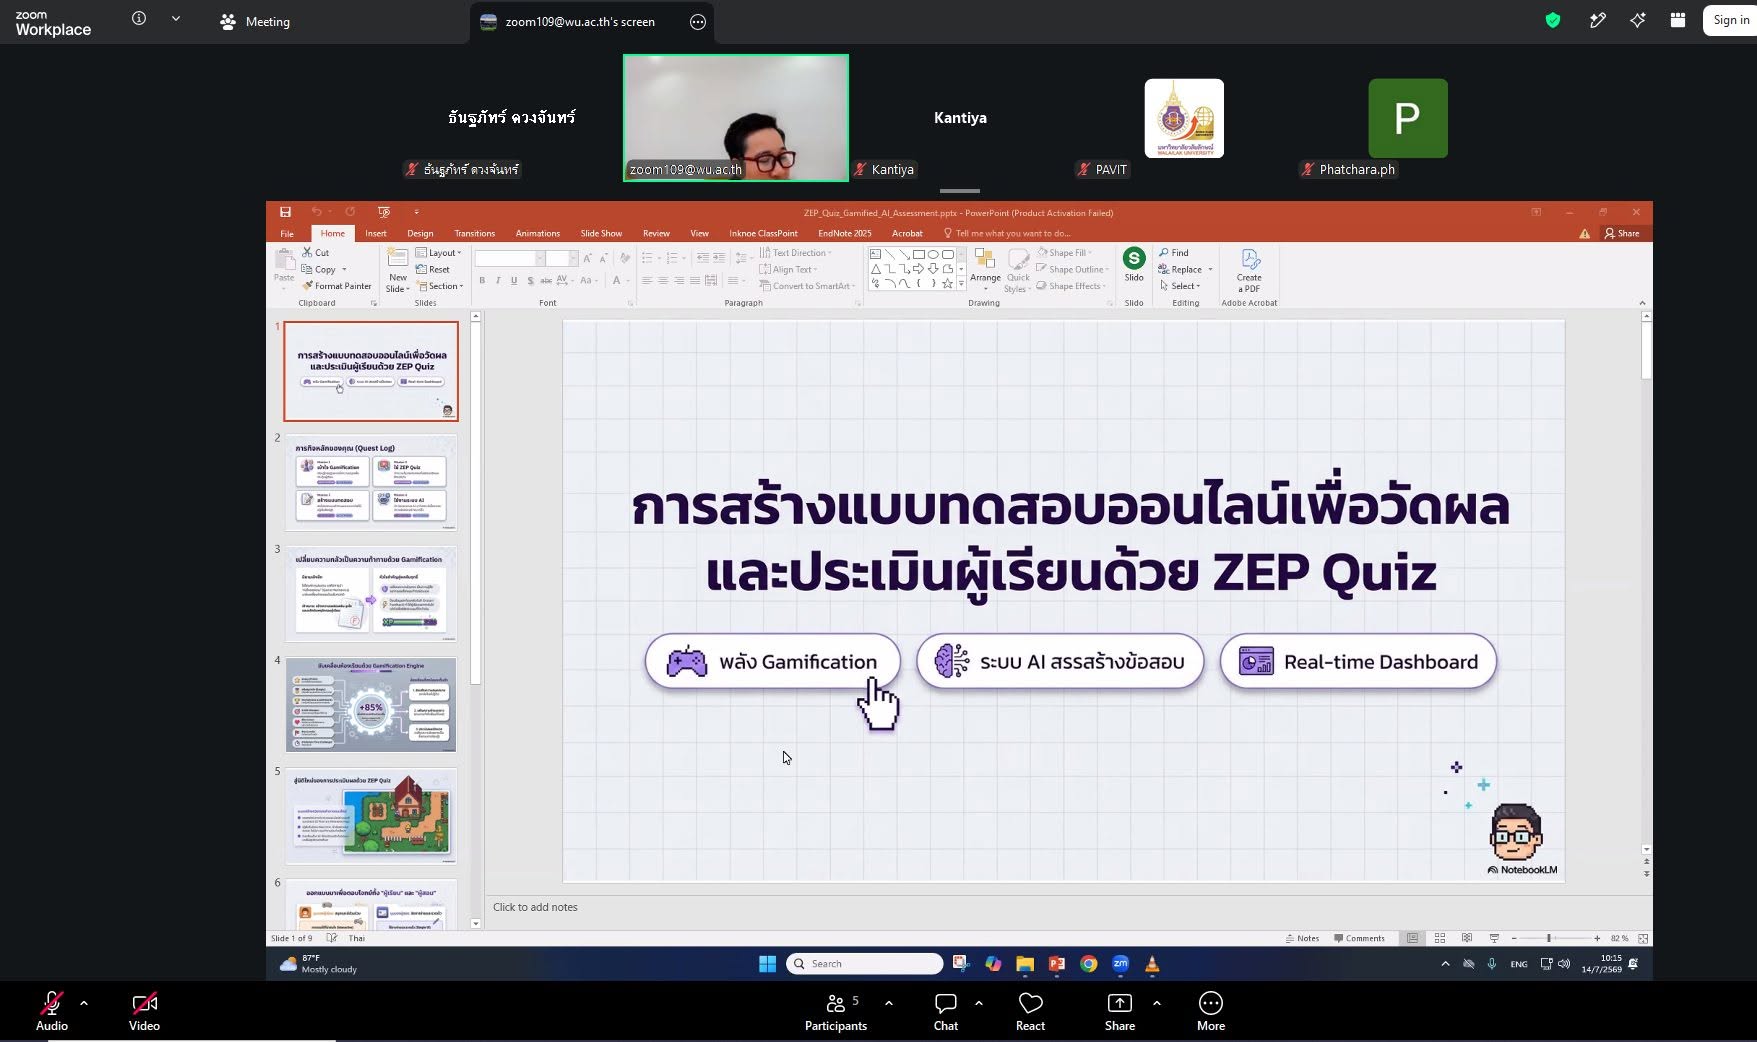Click the Slido add-in icon

coord(1134,264)
